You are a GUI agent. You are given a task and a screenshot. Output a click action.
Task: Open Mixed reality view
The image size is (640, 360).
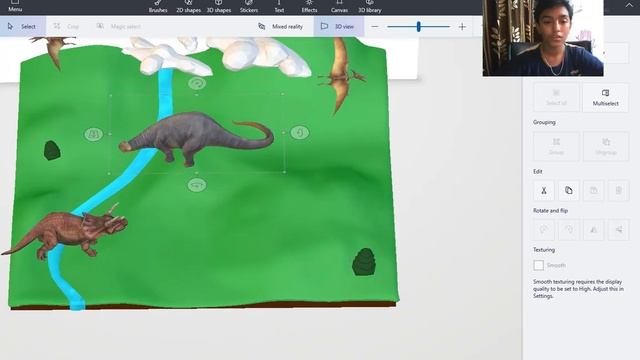point(281,26)
